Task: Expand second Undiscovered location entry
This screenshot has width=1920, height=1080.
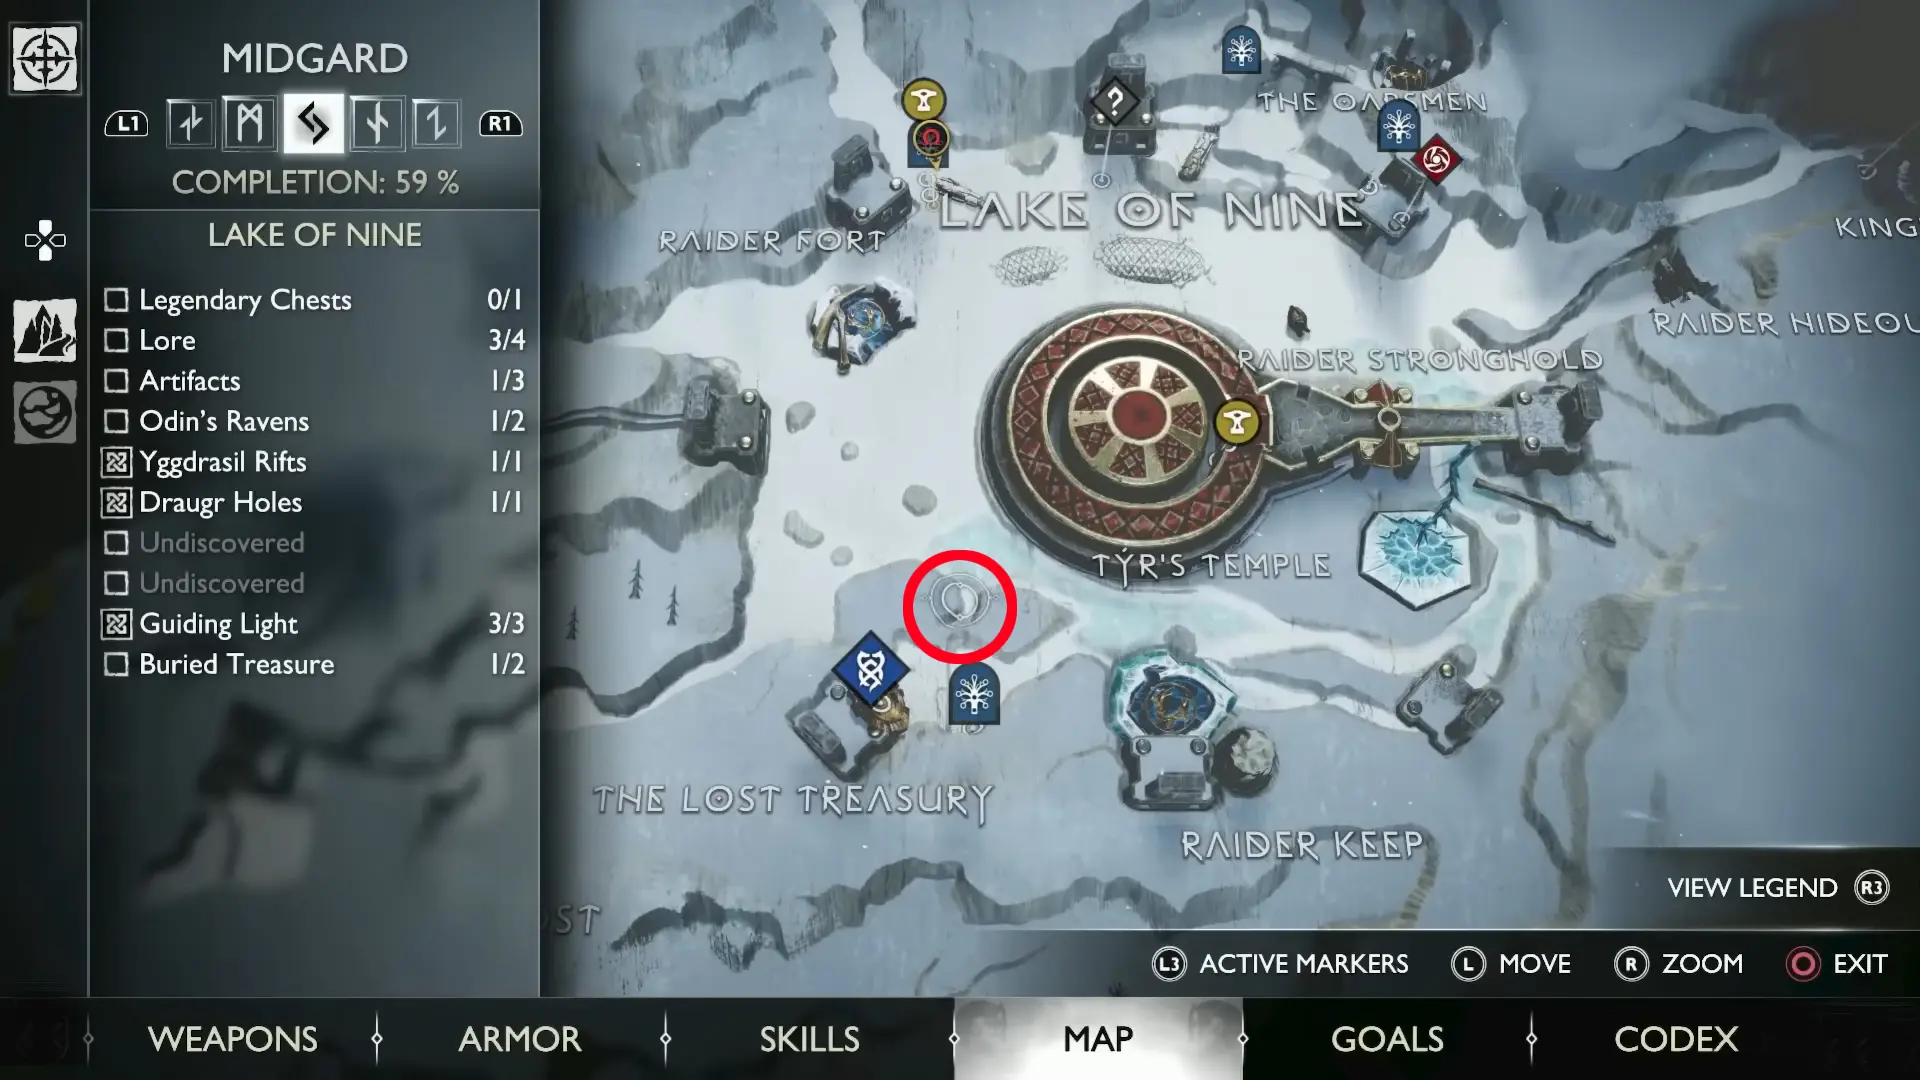Action: pos(220,582)
